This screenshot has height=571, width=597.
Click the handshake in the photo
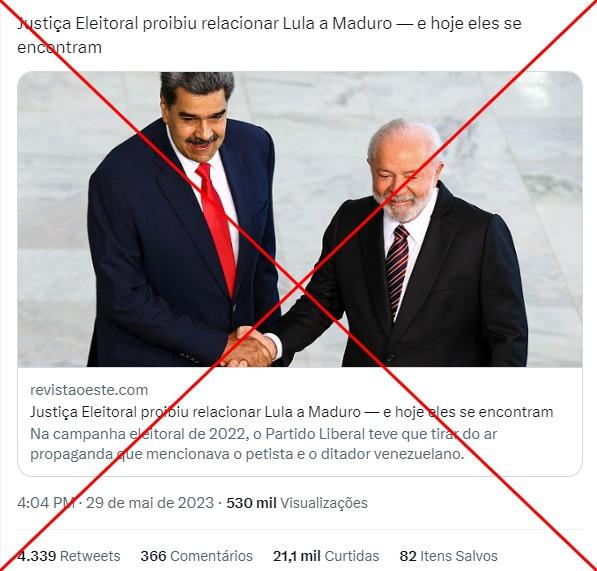point(249,346)
